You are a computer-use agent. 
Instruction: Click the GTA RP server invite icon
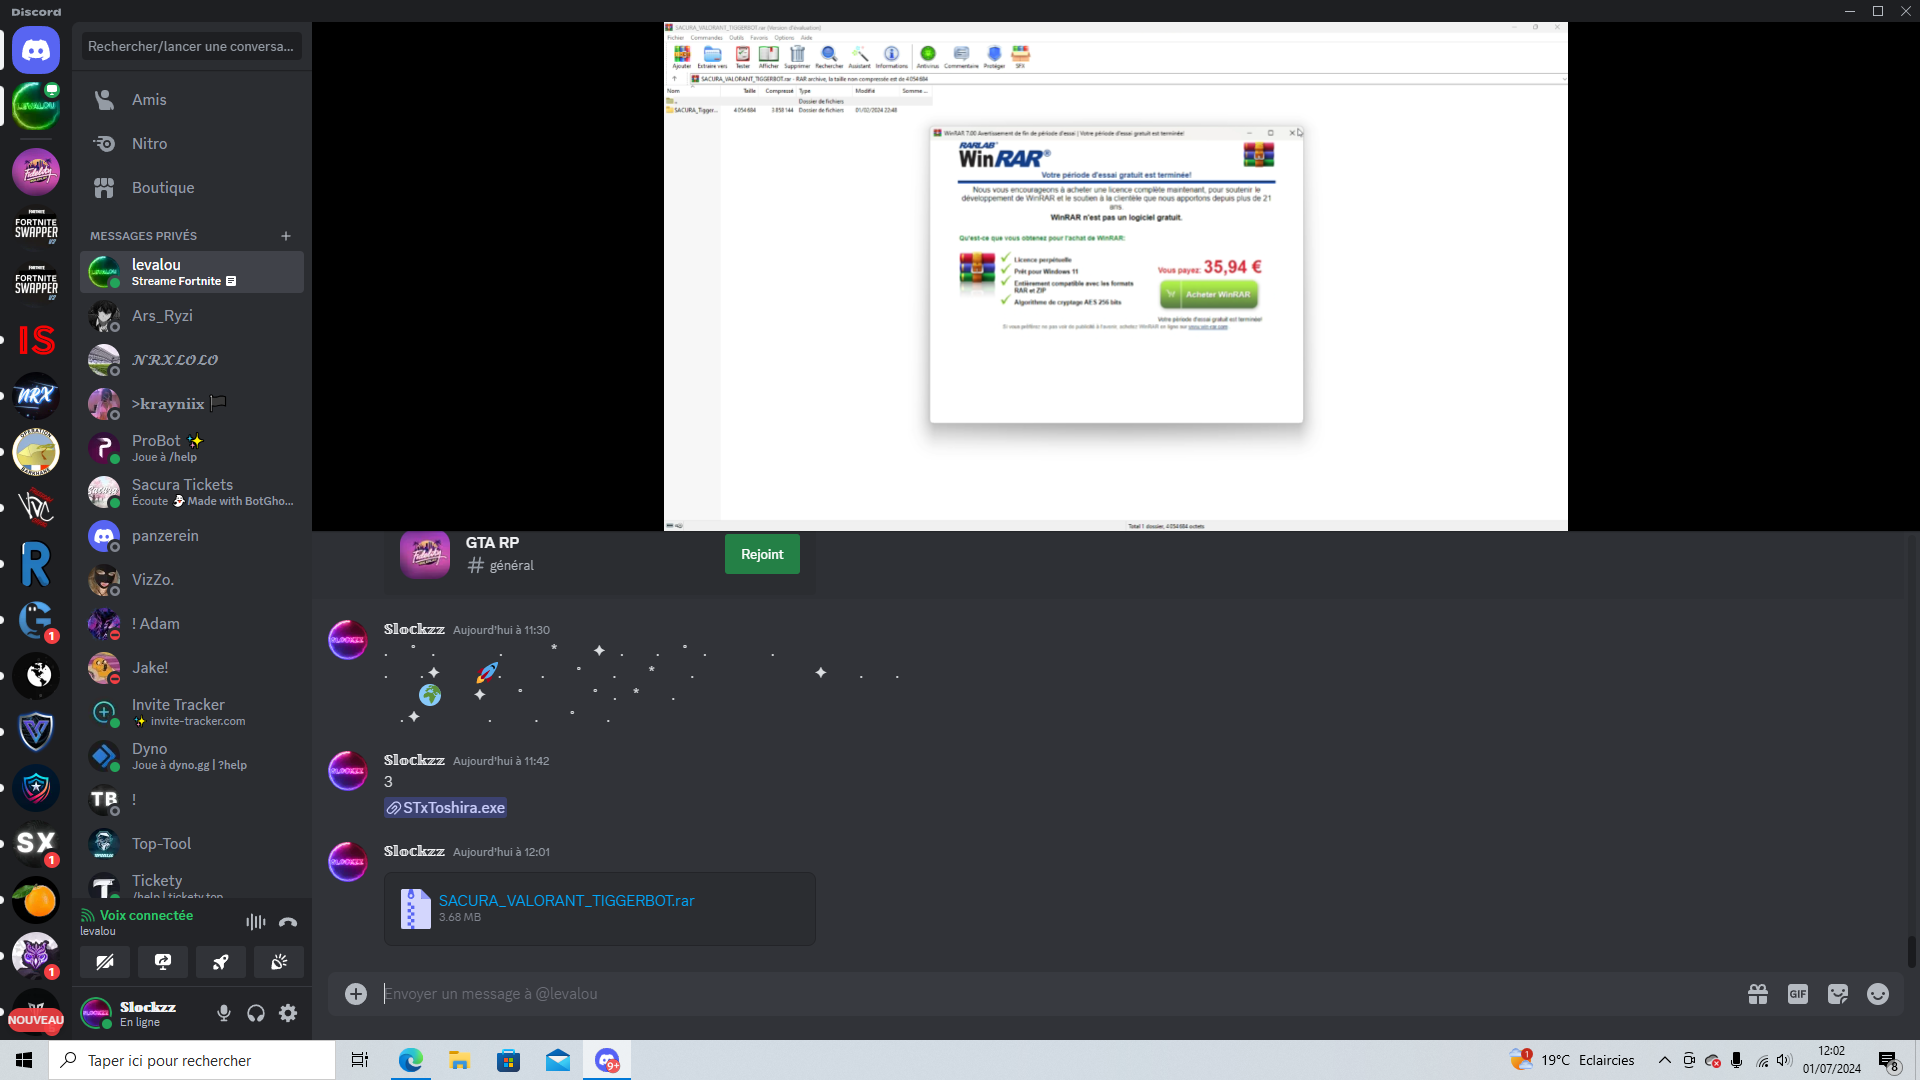[425, 554]
